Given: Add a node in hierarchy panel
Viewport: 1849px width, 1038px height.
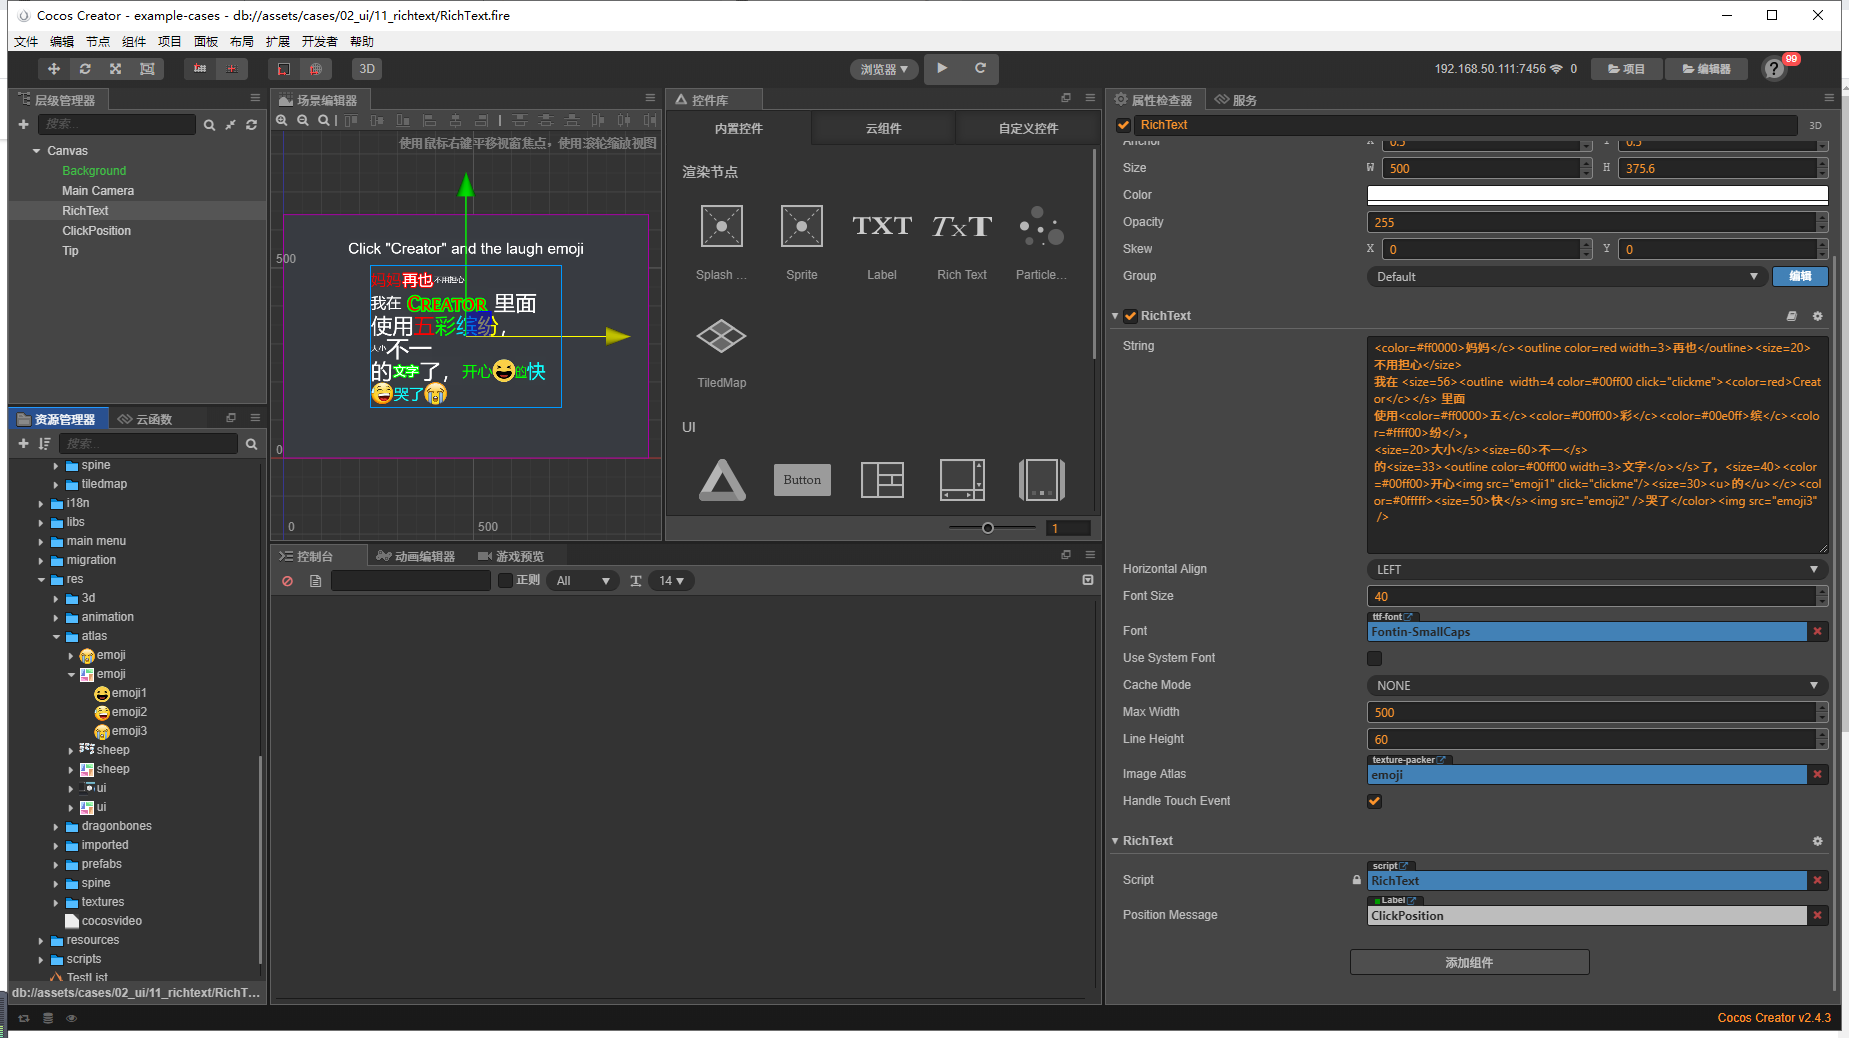Looking at the screenshot, I should coord(24,124).
